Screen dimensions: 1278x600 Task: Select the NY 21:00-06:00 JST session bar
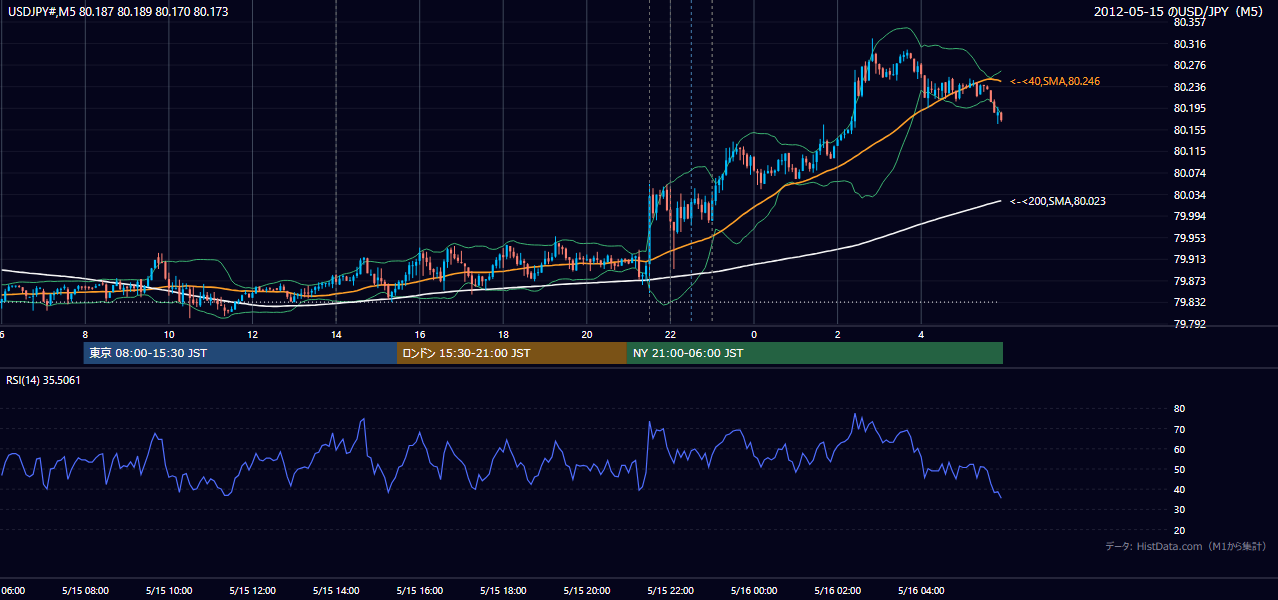[815, 353]
